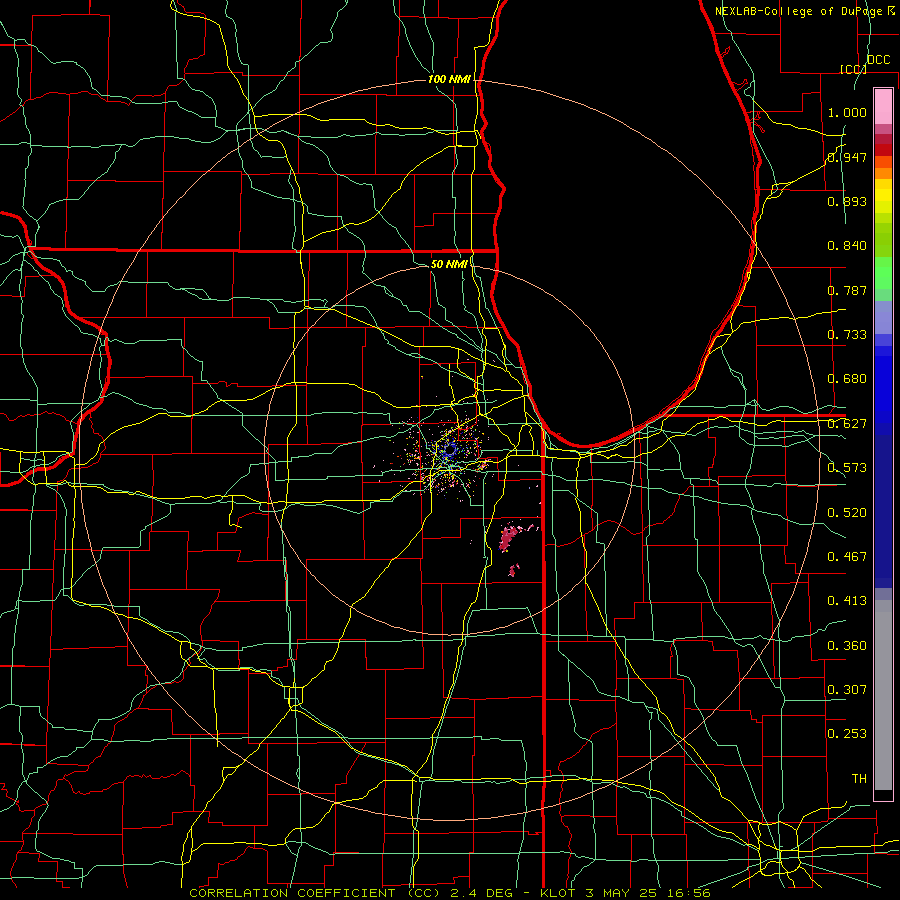Click the 1.000 scale value
The width and height of the screenshot is (900, 900).
[847, 112]
